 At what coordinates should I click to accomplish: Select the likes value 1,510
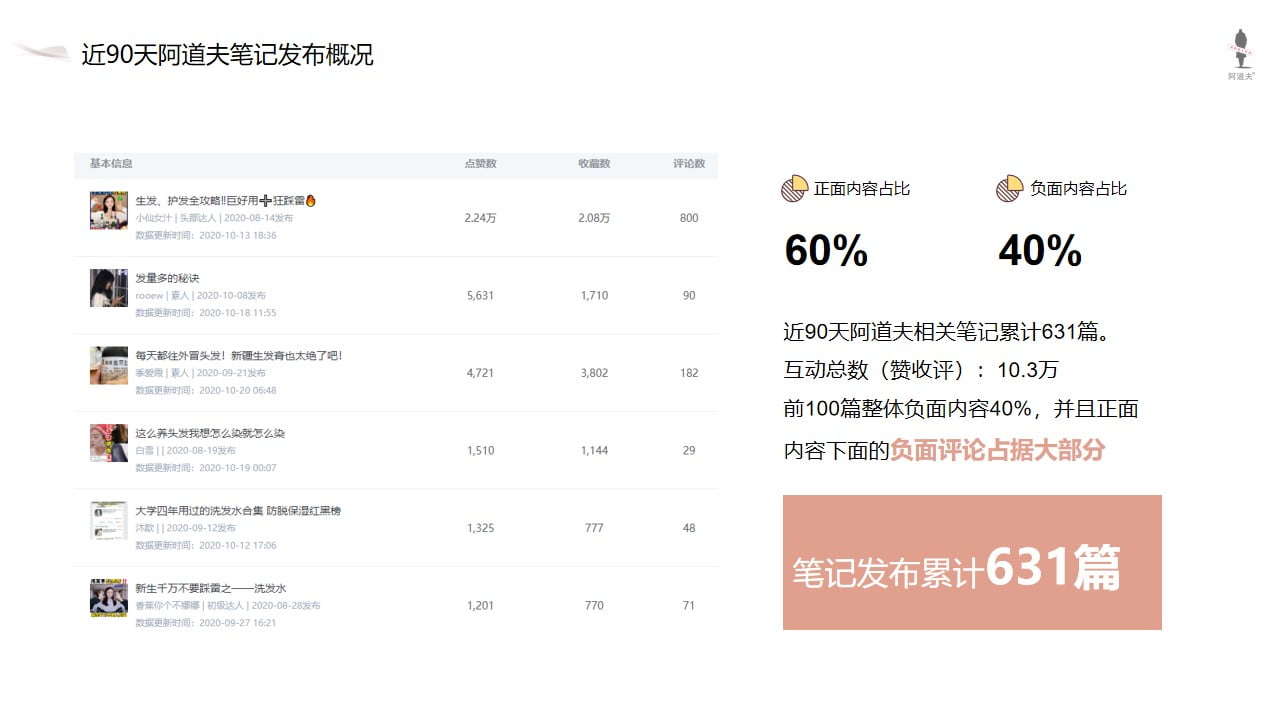480,450
